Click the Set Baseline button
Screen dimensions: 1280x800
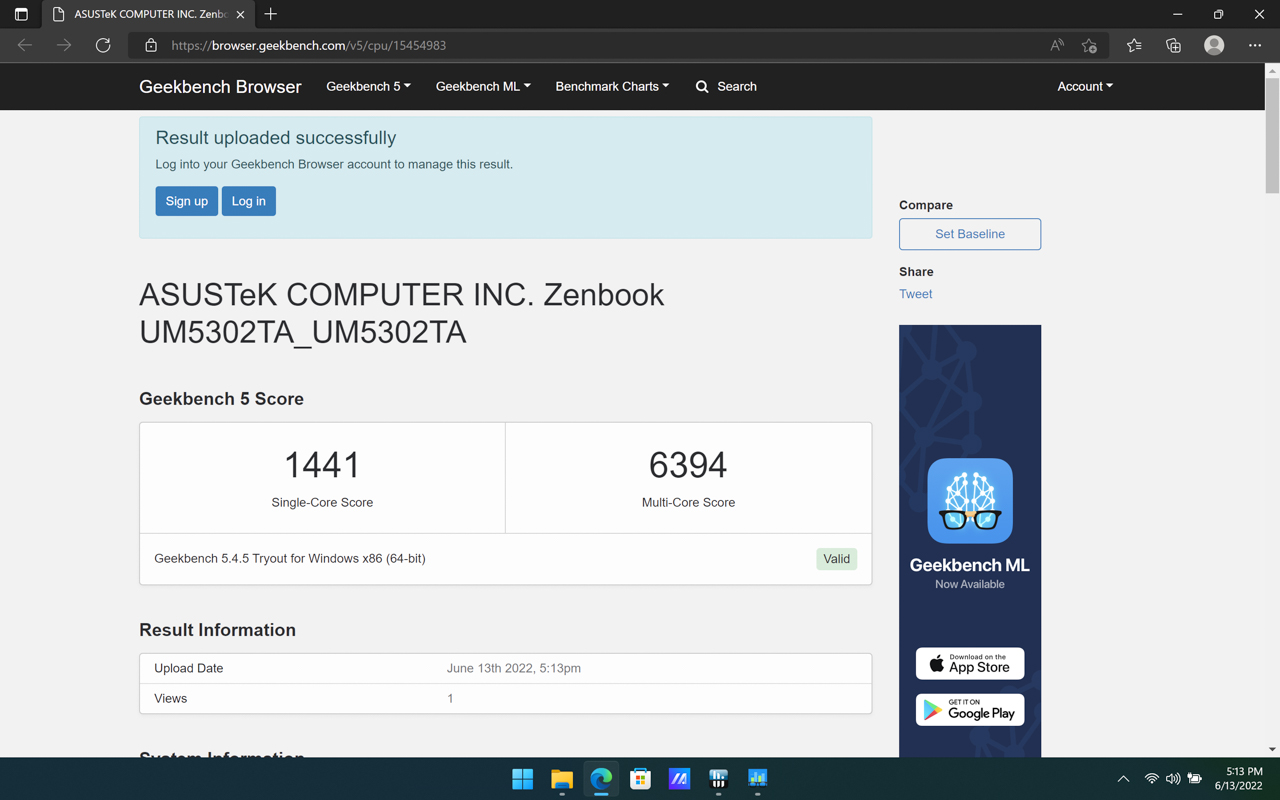970,234
